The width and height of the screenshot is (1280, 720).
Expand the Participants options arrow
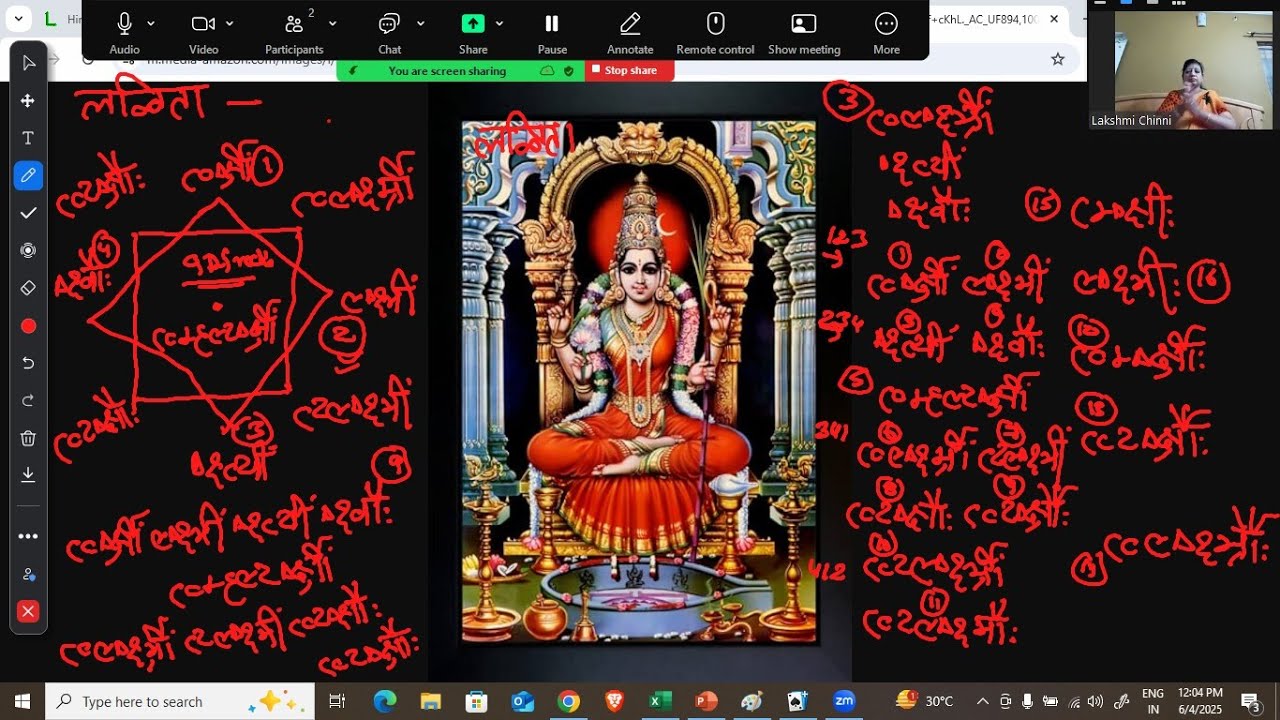point(333,23)
